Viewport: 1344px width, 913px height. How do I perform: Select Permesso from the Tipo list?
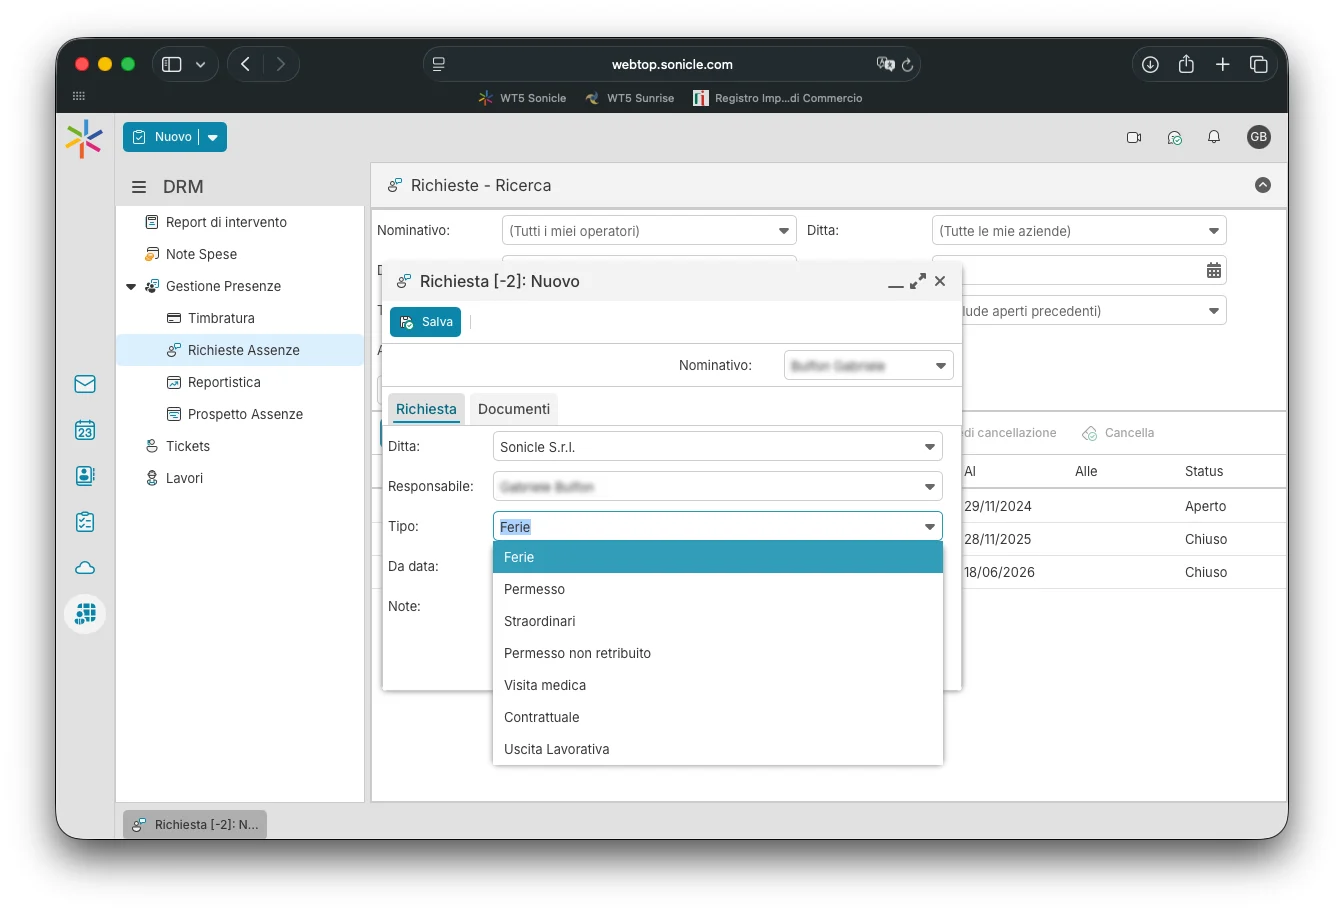(534, 589)
